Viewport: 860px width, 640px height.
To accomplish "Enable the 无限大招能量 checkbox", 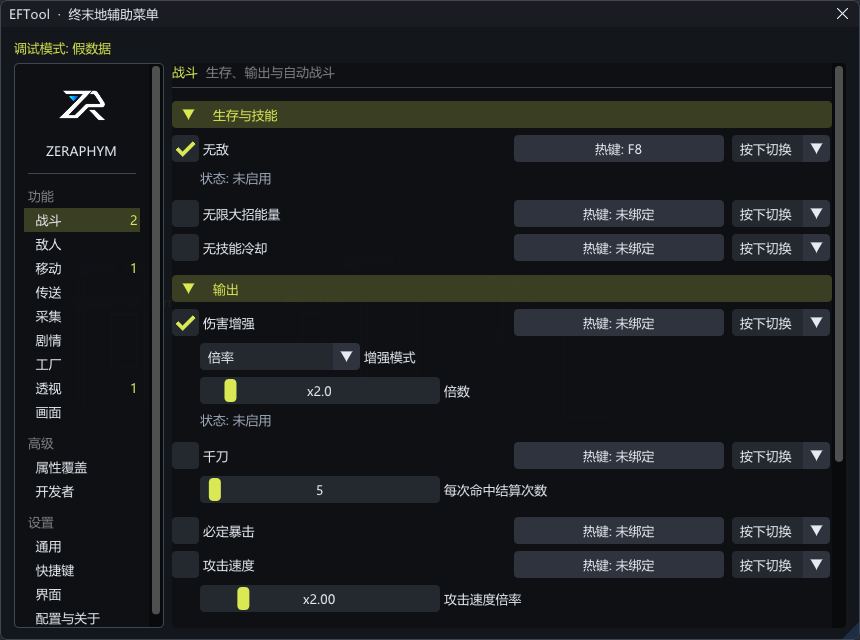I will click(x=185, y=214).
